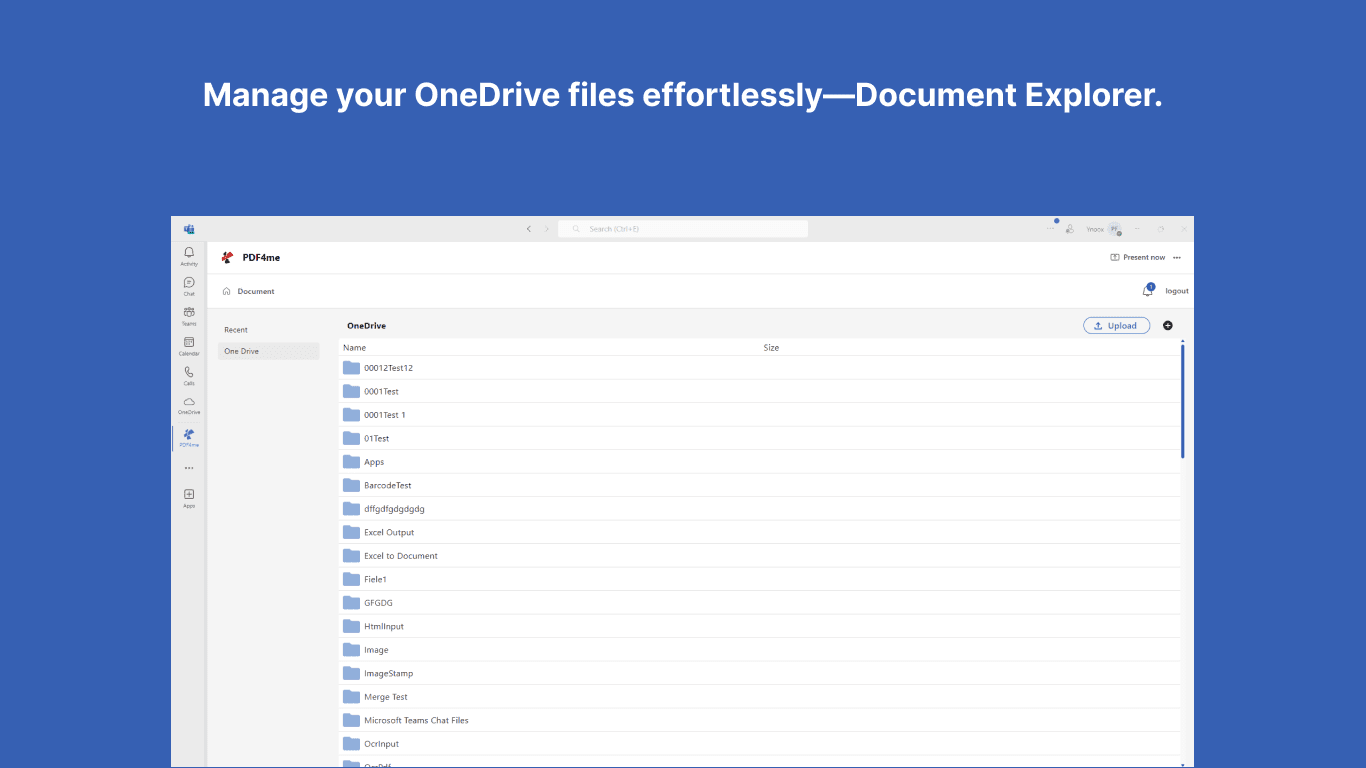The image size is (1366, 768).
Task: Click the Upload button
Action: [x=1117, y=325]
